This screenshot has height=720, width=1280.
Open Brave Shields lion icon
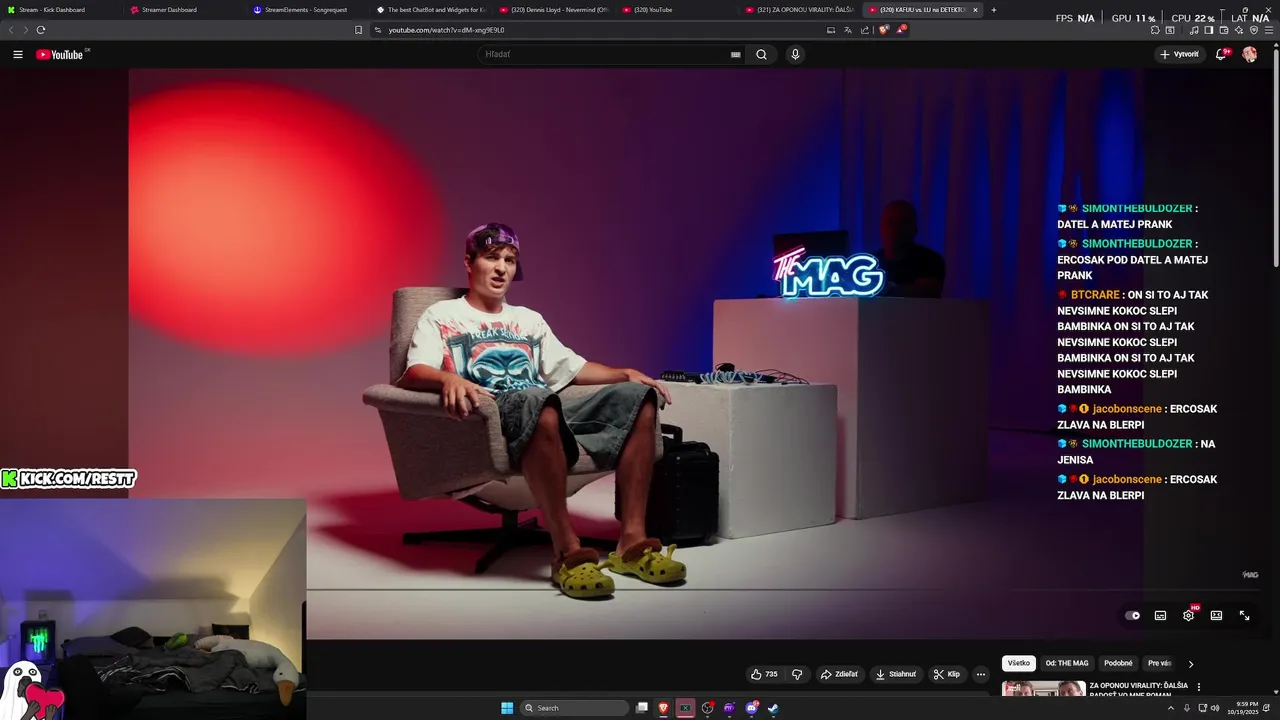[883, 30]
